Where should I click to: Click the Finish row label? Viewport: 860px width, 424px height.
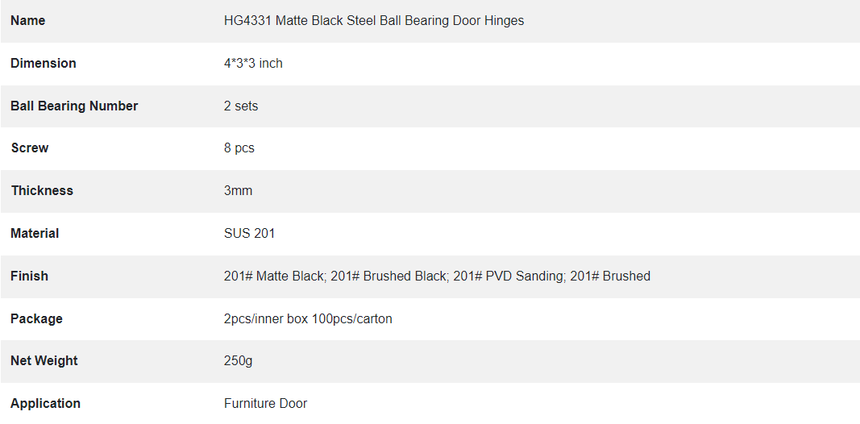[29, 276]
